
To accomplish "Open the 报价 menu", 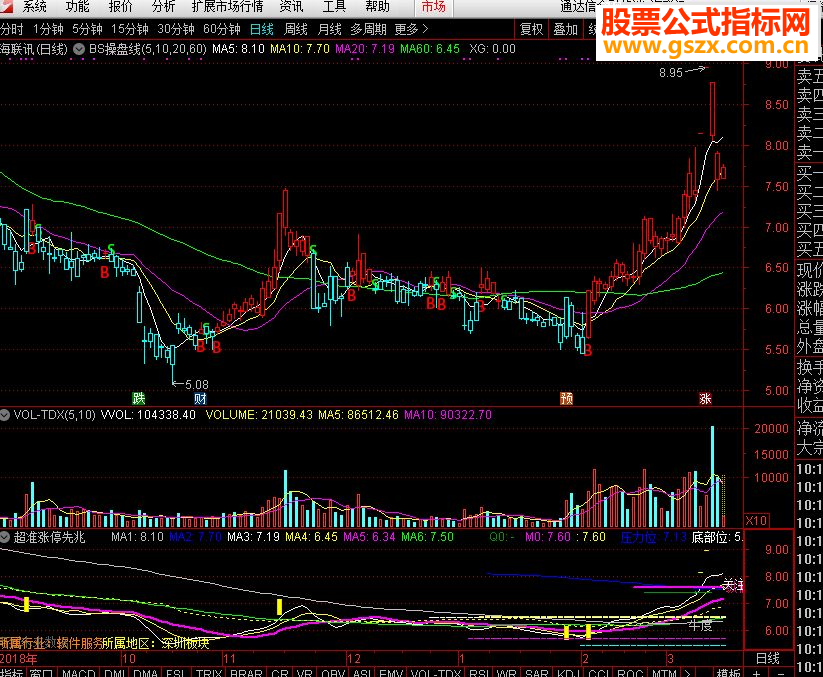I will pos(121,6).
